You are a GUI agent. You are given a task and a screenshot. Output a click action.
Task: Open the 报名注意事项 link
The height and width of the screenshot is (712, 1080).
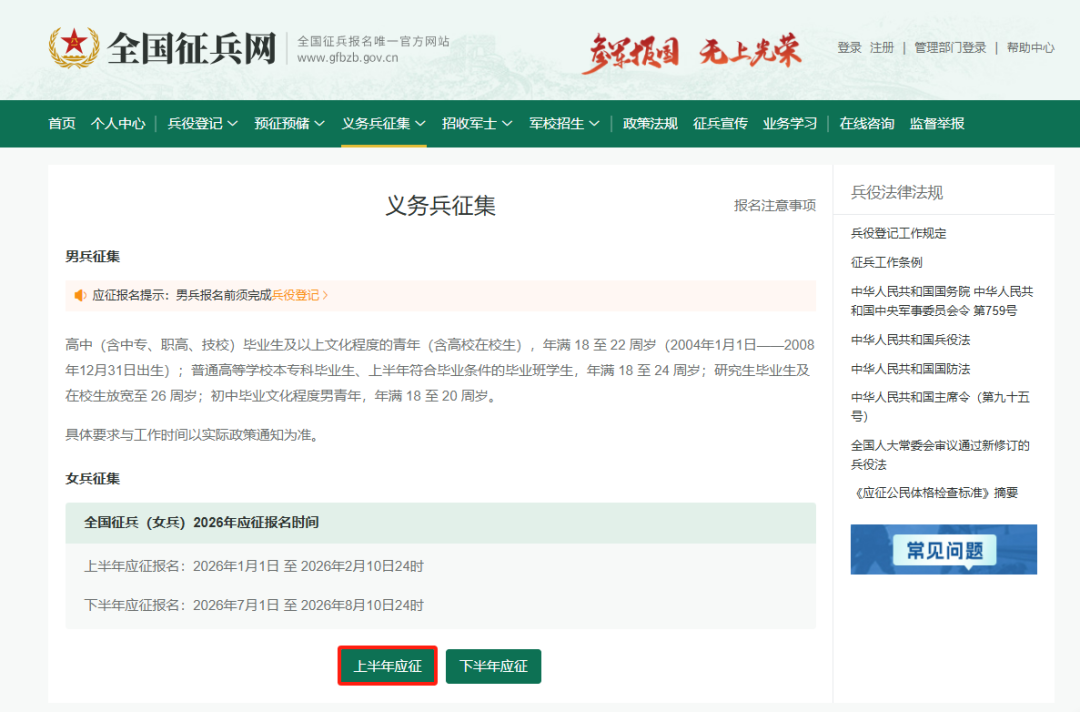(777, 204)
